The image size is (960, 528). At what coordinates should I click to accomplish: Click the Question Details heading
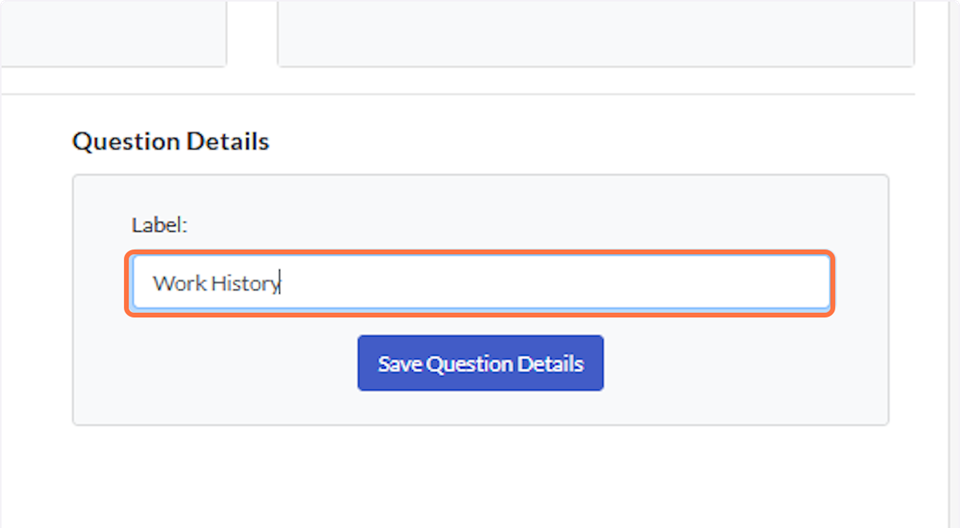170,142
